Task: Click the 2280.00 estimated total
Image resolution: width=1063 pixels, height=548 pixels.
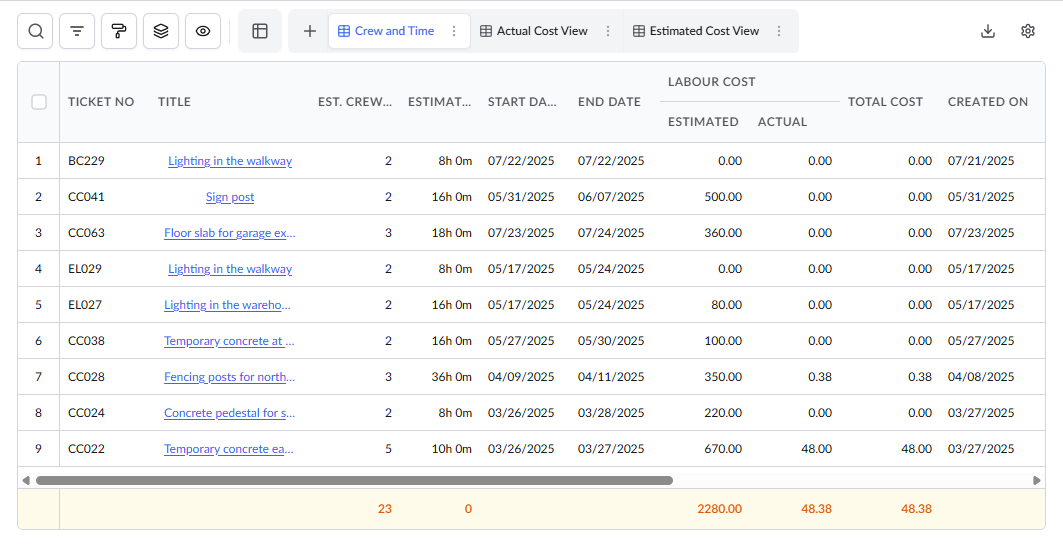Action: point(719,509)
